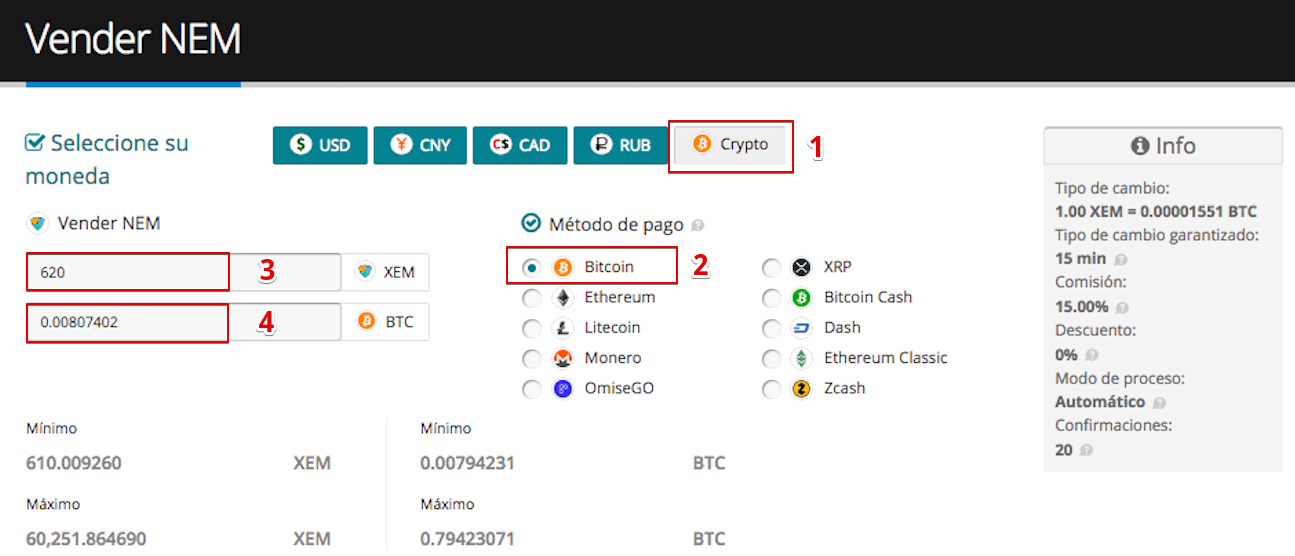1295x556 pixels.
Task: Click the help icon next to Método de pago
Action: pos(697,226)
